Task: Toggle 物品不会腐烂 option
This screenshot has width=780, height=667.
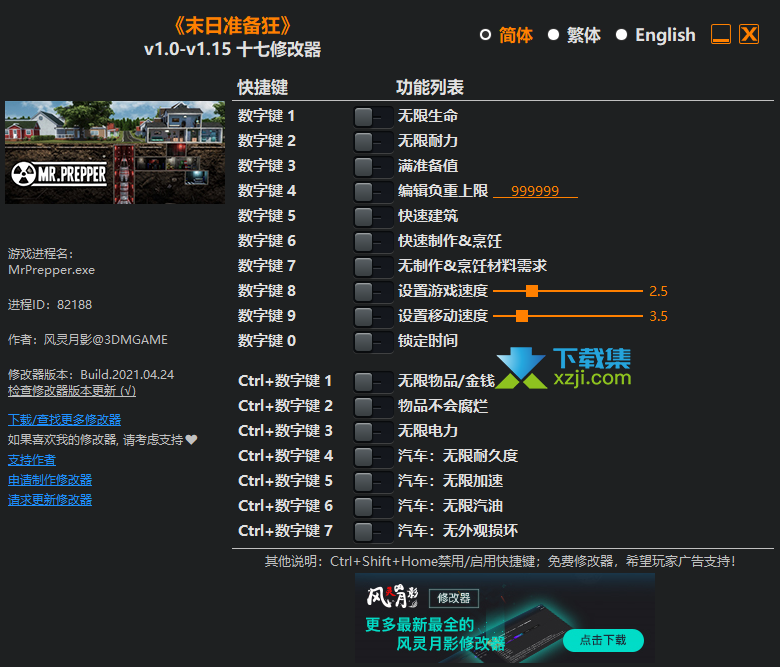Action: point(373,406)
